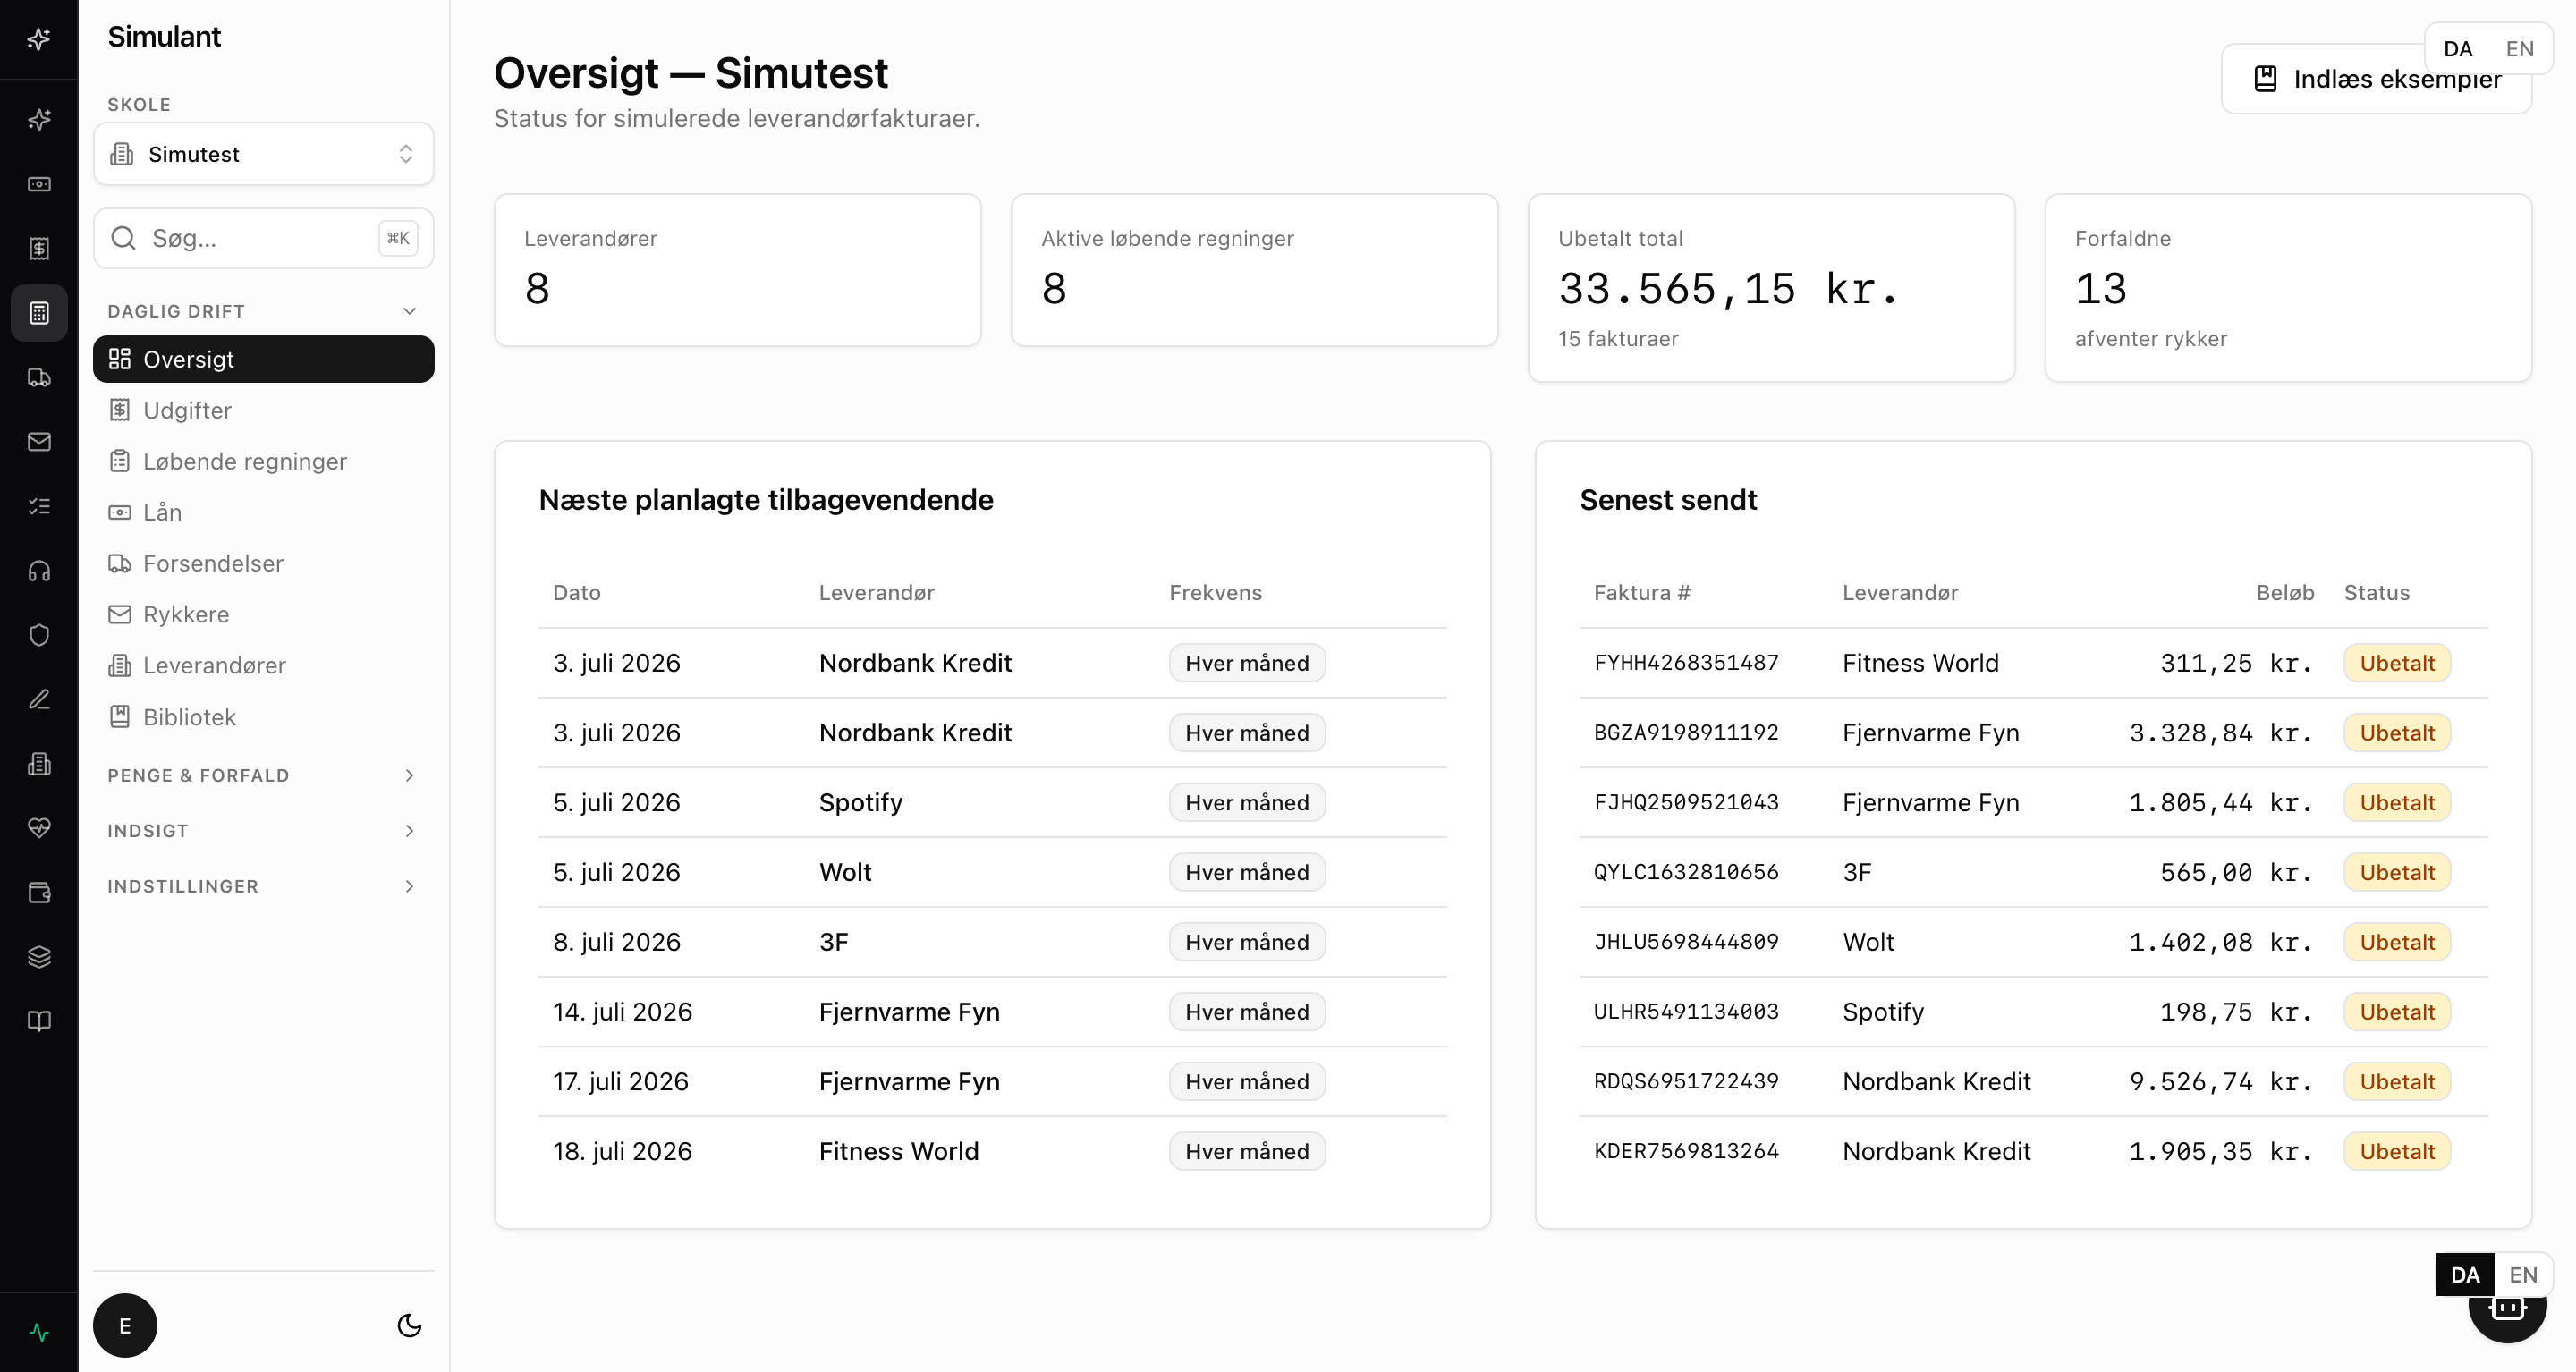
Task: Open the Leverandører menu item
Action: click(x=264, y=665)
